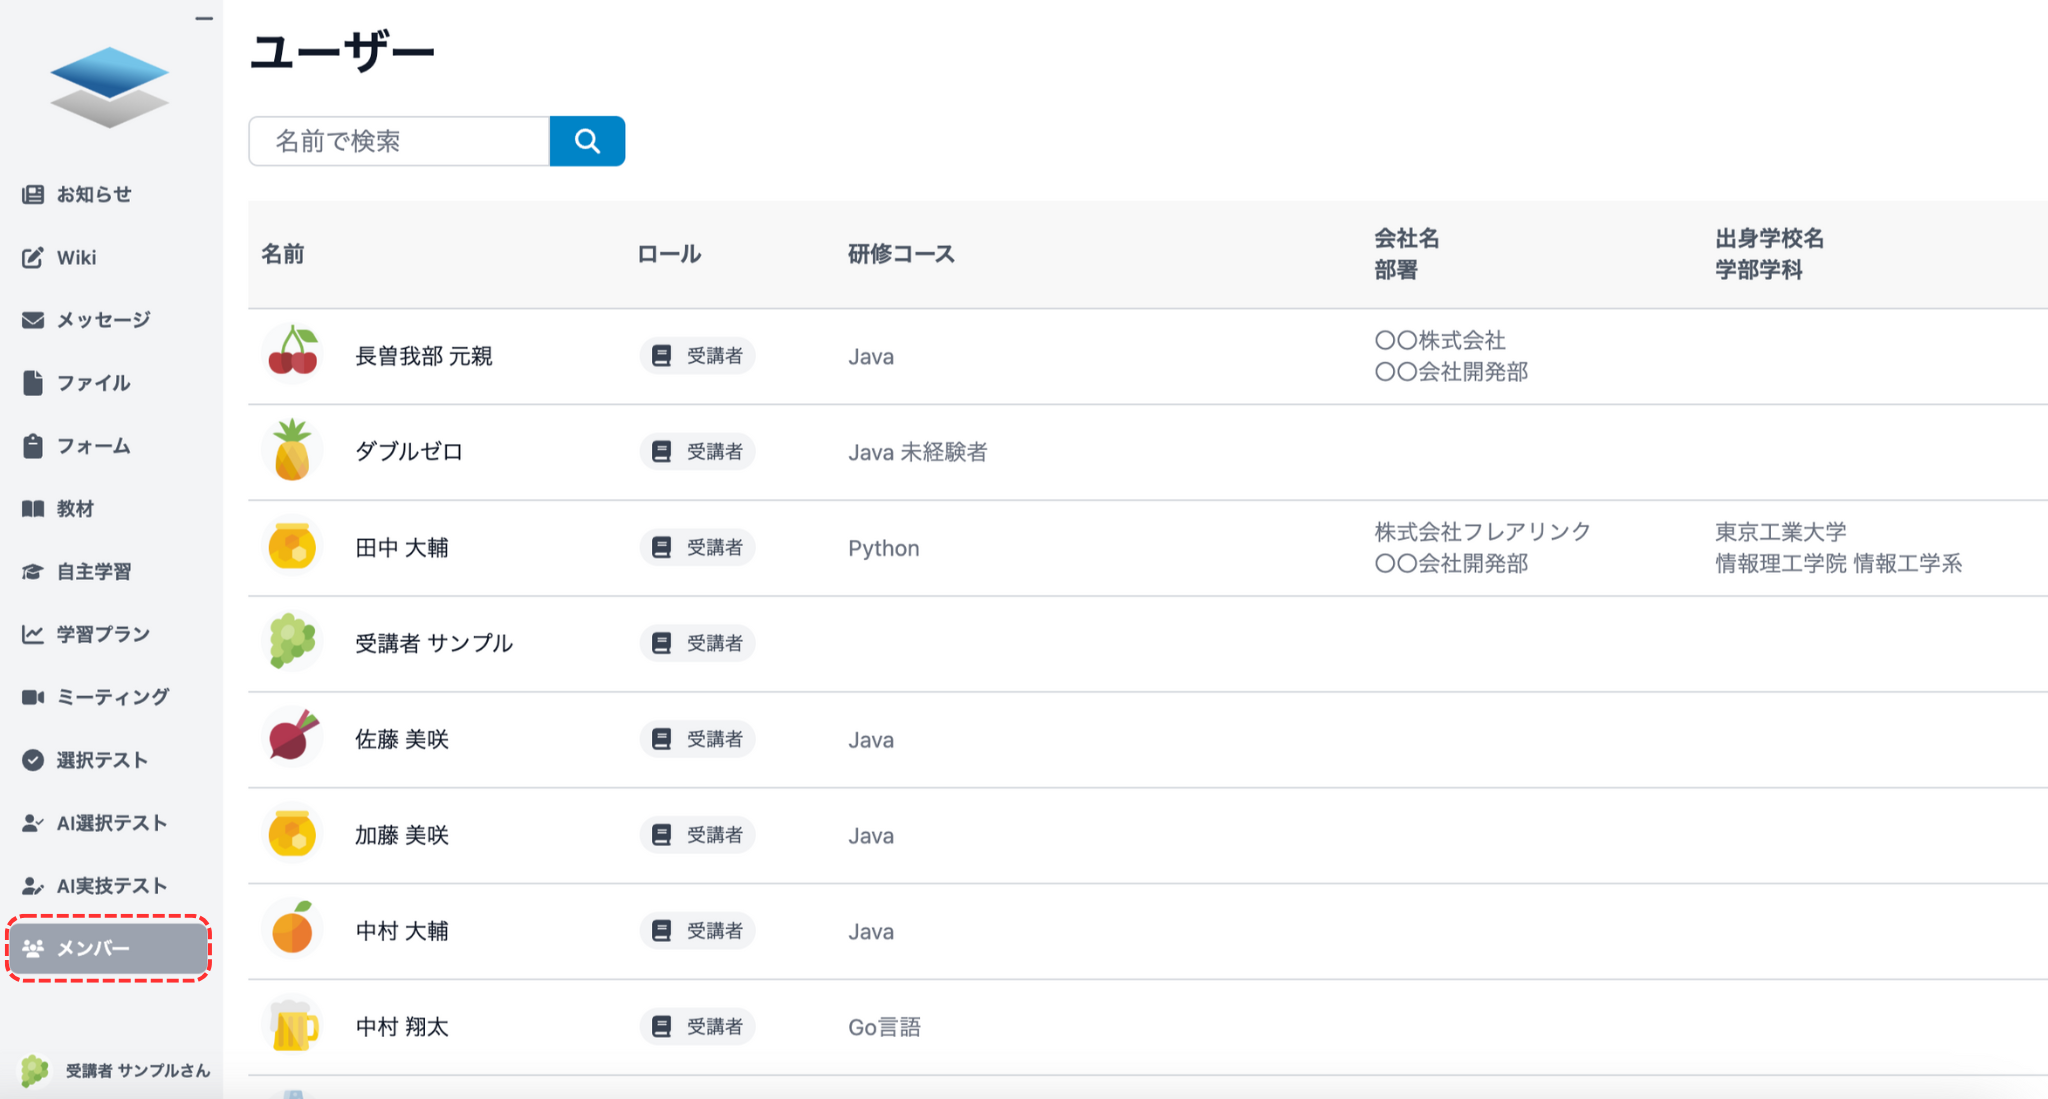Click the 自主学習 graduation cap icon
This screenshot has height=1099, width=2048.
pyautogui.click(x=33, y=572)
